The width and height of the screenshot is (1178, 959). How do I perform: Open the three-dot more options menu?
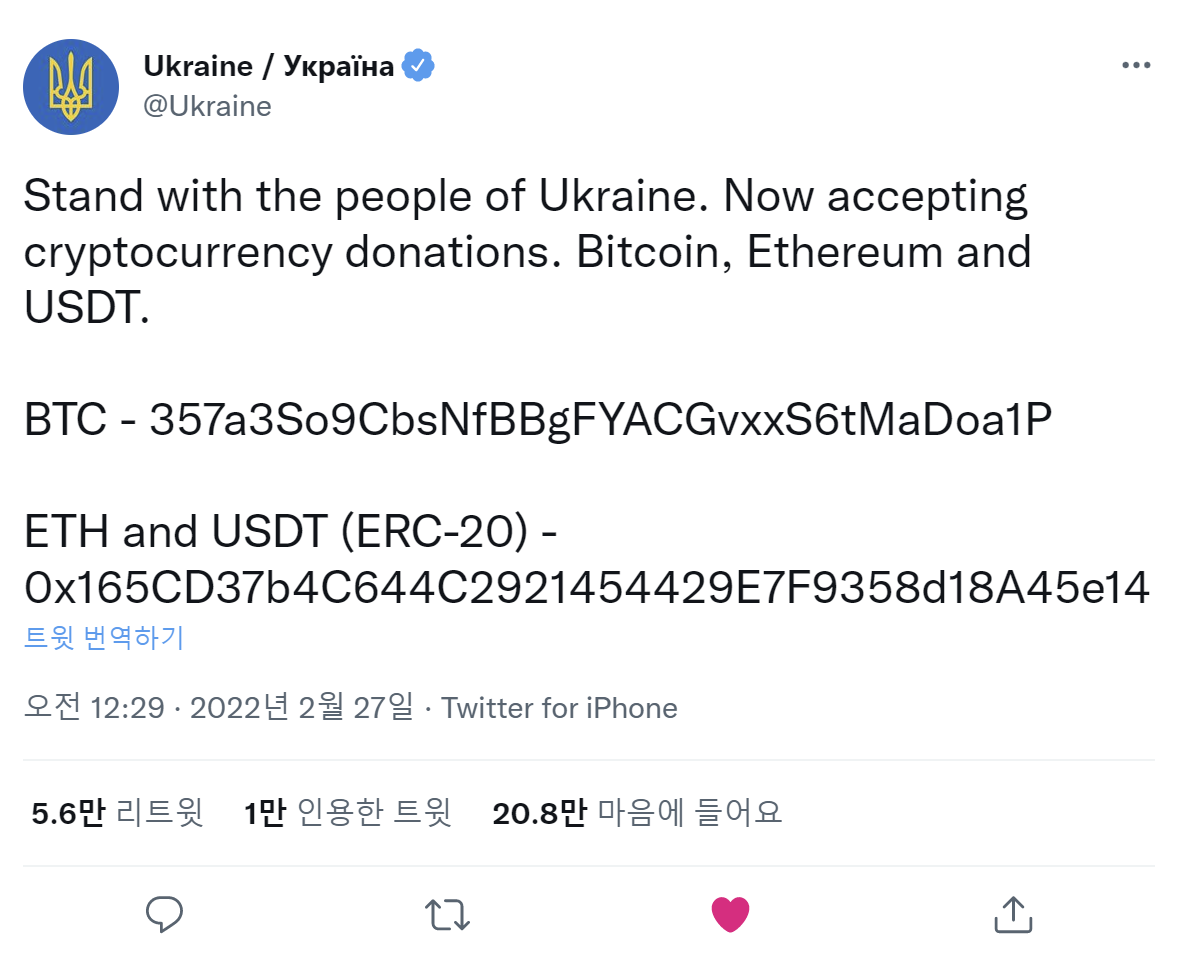click(1136, 65)
